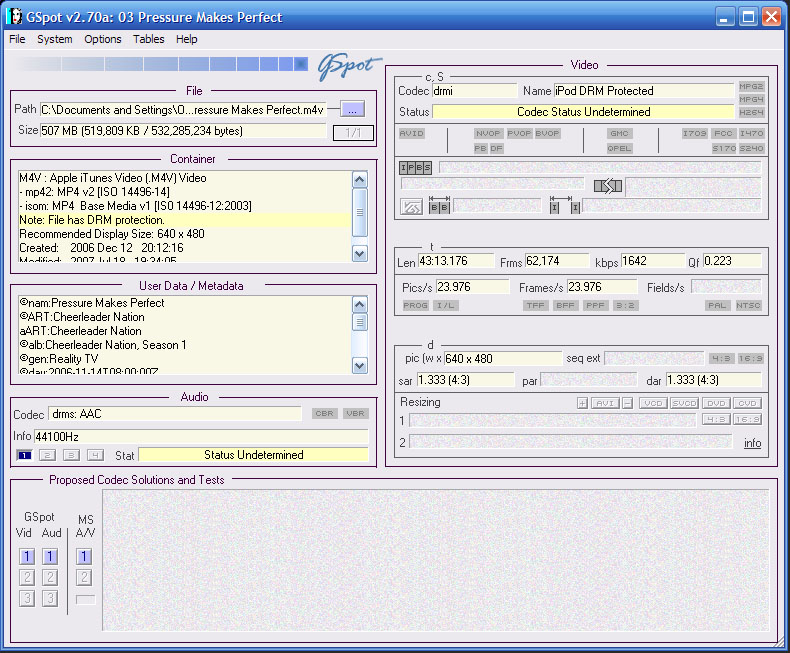Viewport: 790px width, 653px height.
Task: Click the 1/1 file counter button
Action: [353, 133]
